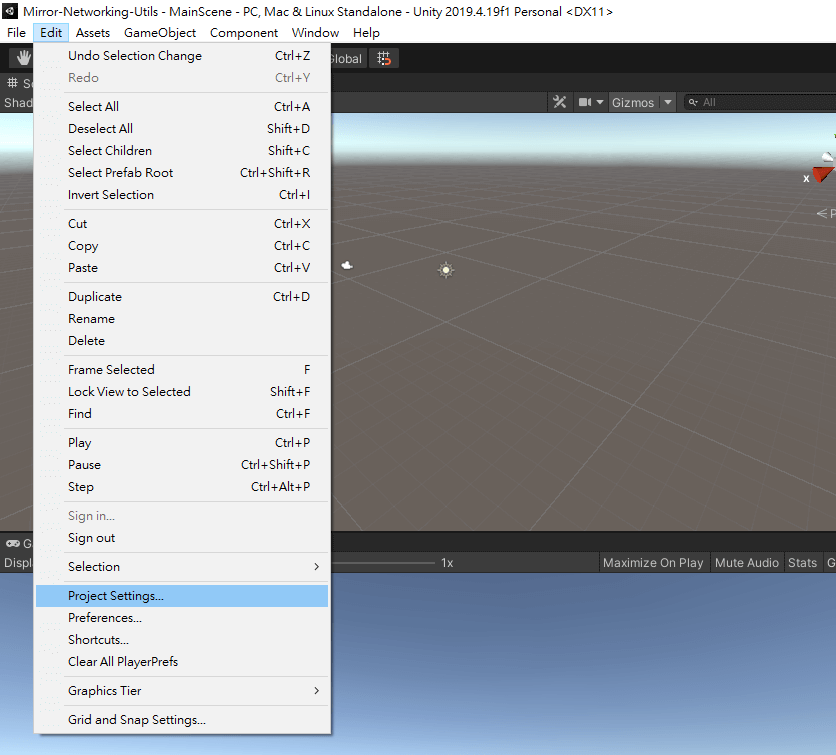The height and width of the screenshot is (755, 836).
Task: Choose Lock View to Selected
Action: click(x=182, y=392)
